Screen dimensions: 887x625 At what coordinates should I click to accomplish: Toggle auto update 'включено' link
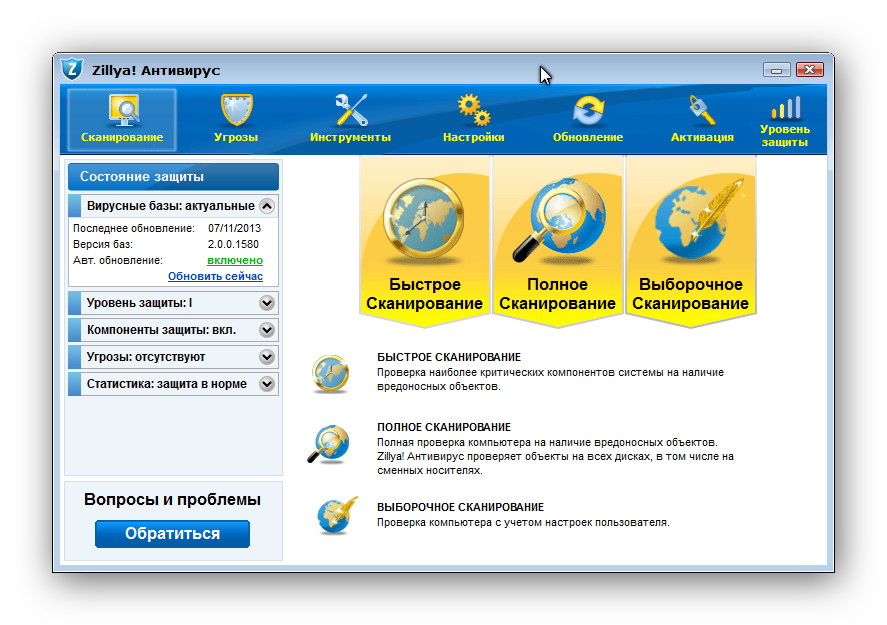pos(235,260)
